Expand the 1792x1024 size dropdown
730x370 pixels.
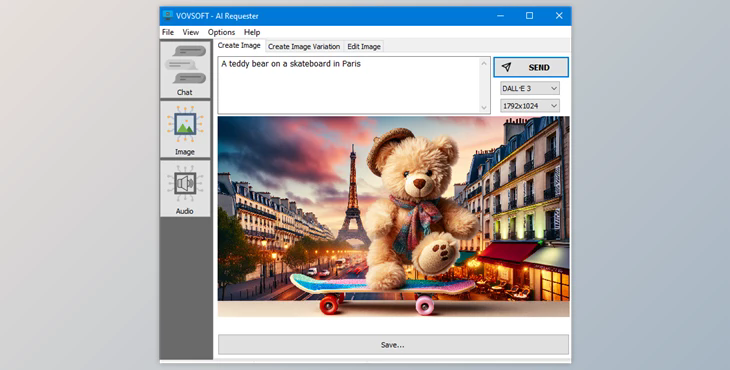(530, 106)
